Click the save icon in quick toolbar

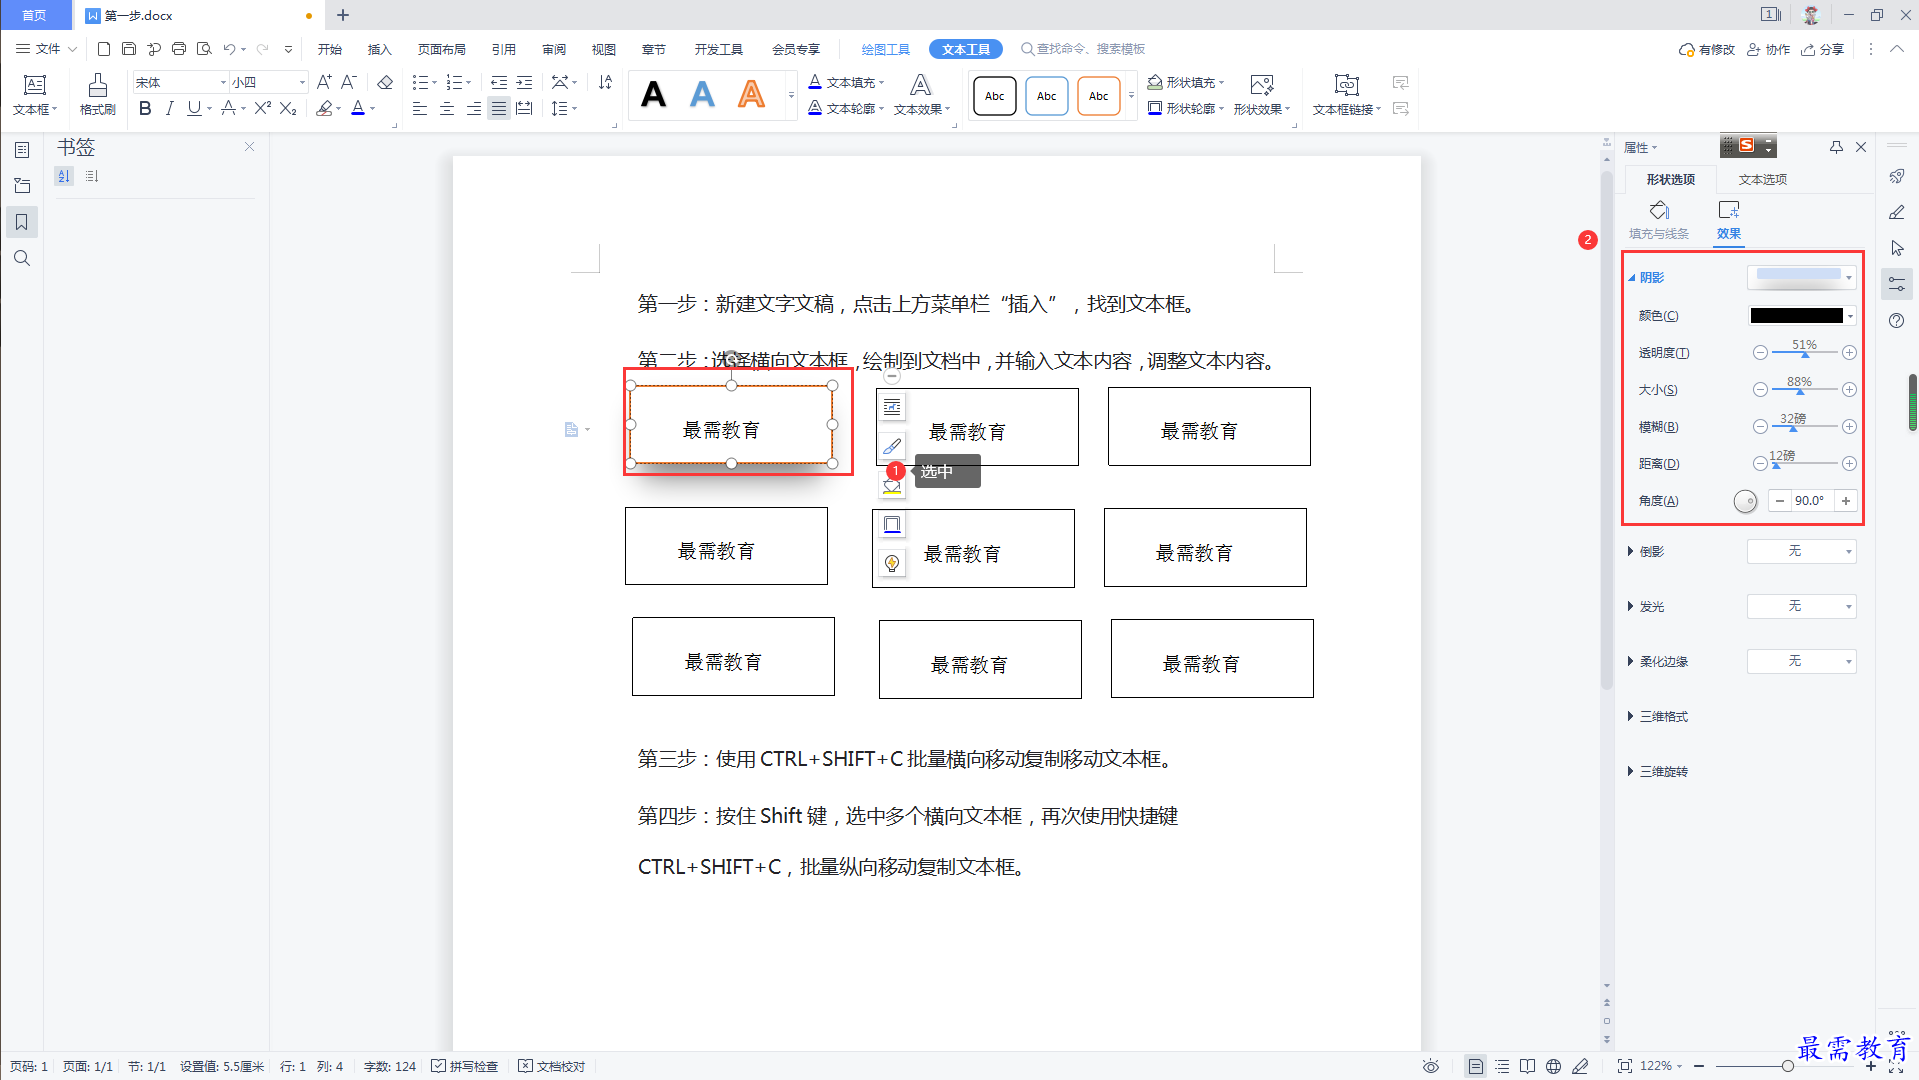pos(128,48)
